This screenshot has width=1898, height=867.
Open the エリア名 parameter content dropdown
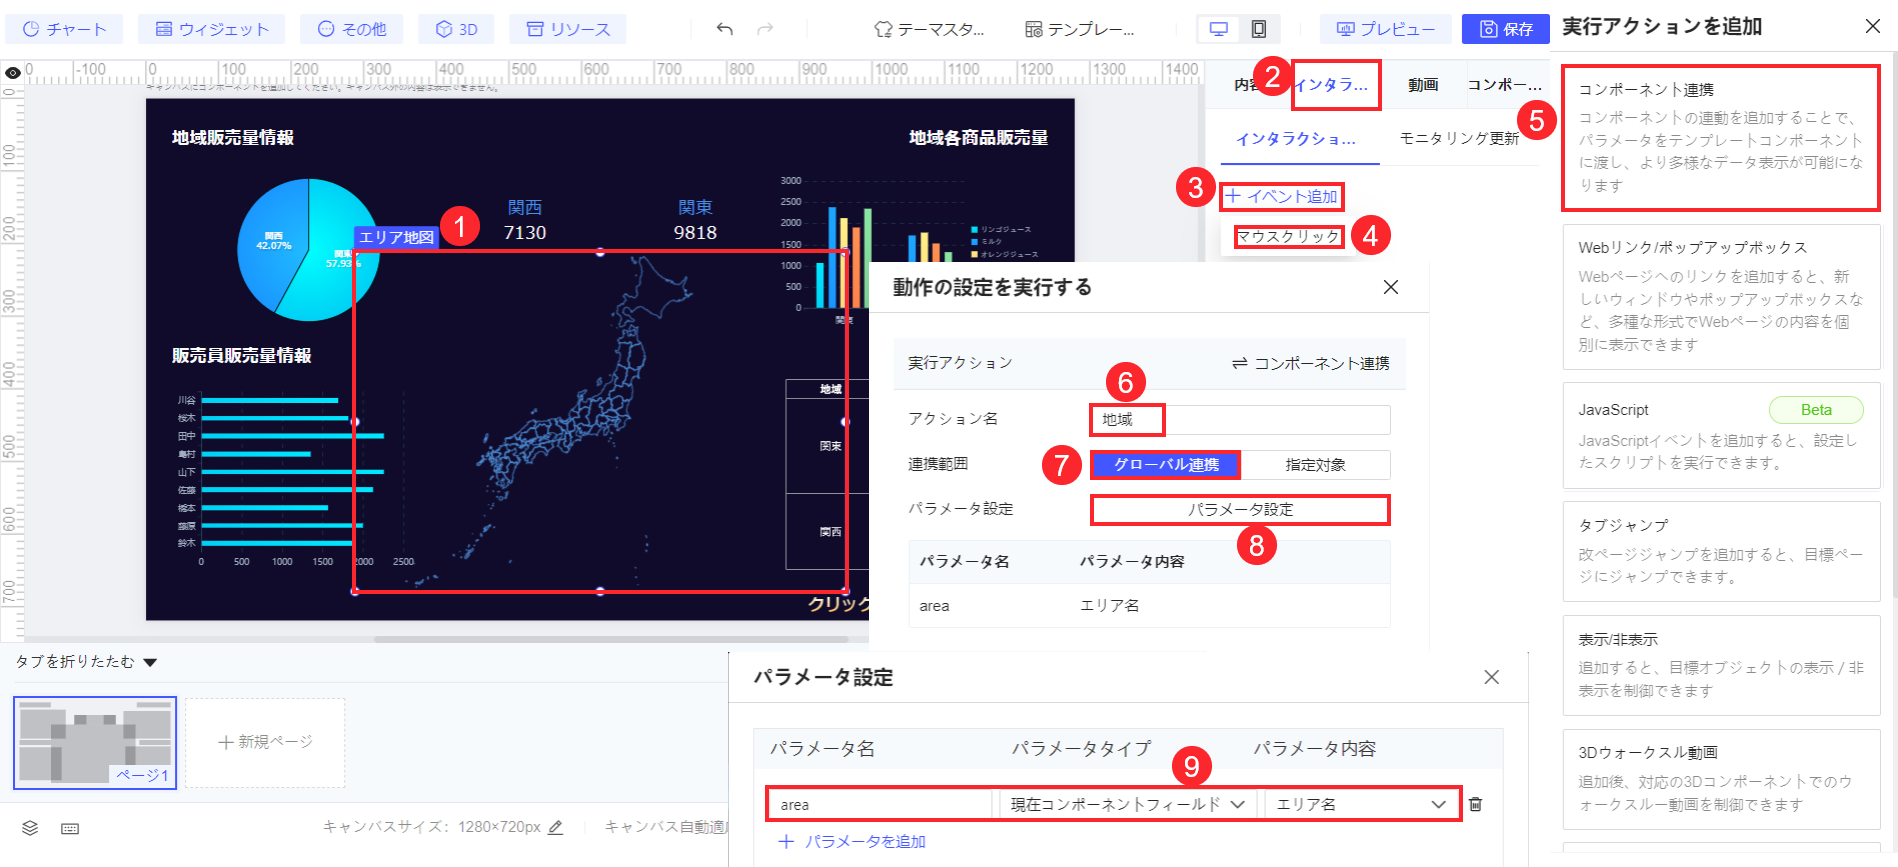point(1361,804)
